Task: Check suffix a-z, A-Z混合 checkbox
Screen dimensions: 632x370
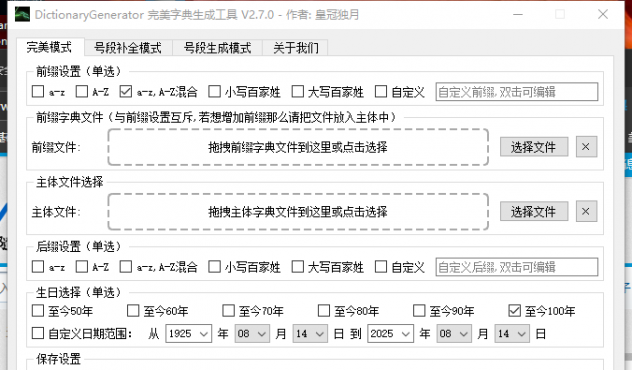Action: [x=126, y=266]
